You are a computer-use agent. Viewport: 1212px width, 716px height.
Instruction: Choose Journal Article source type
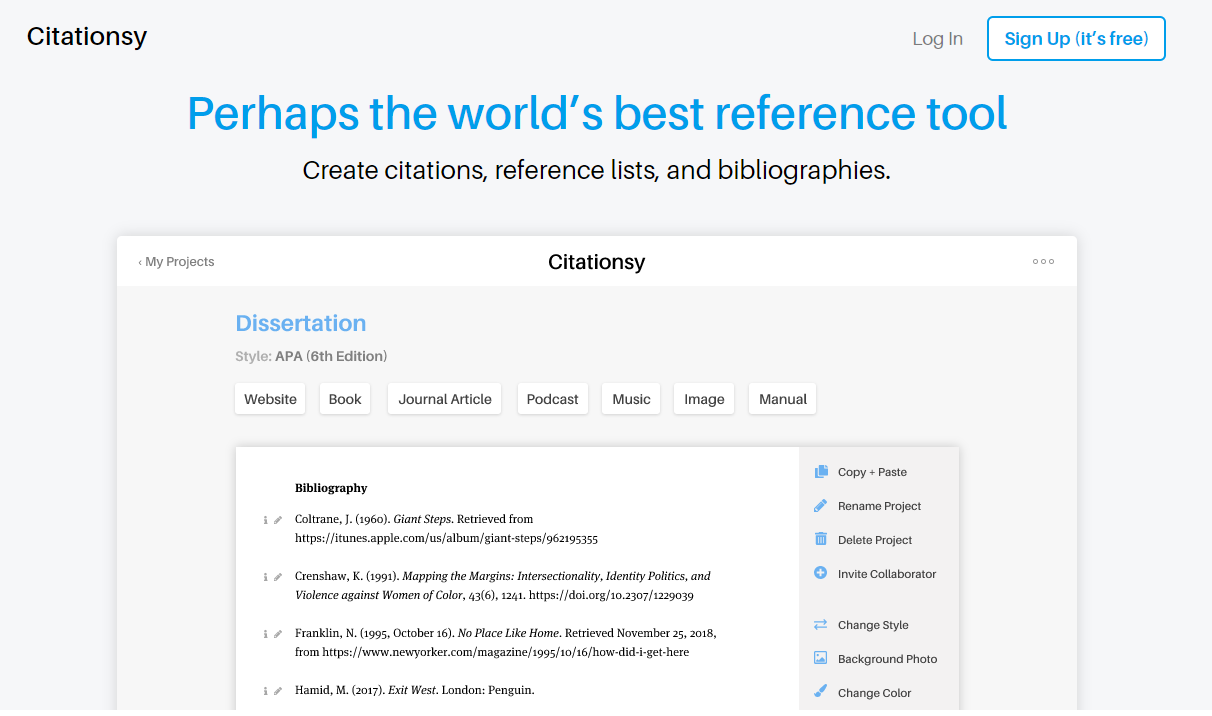(445, 399)
